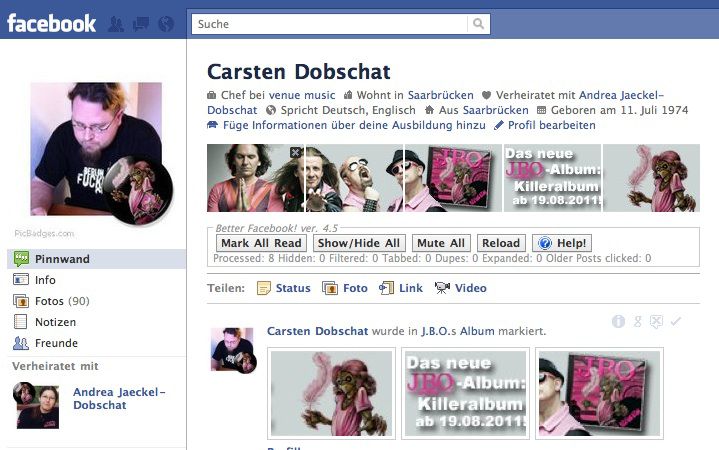Image resolution: width=719 pixels, height=450 pixels.
Task: Click the Facebook logo
Action: (51, 23)
